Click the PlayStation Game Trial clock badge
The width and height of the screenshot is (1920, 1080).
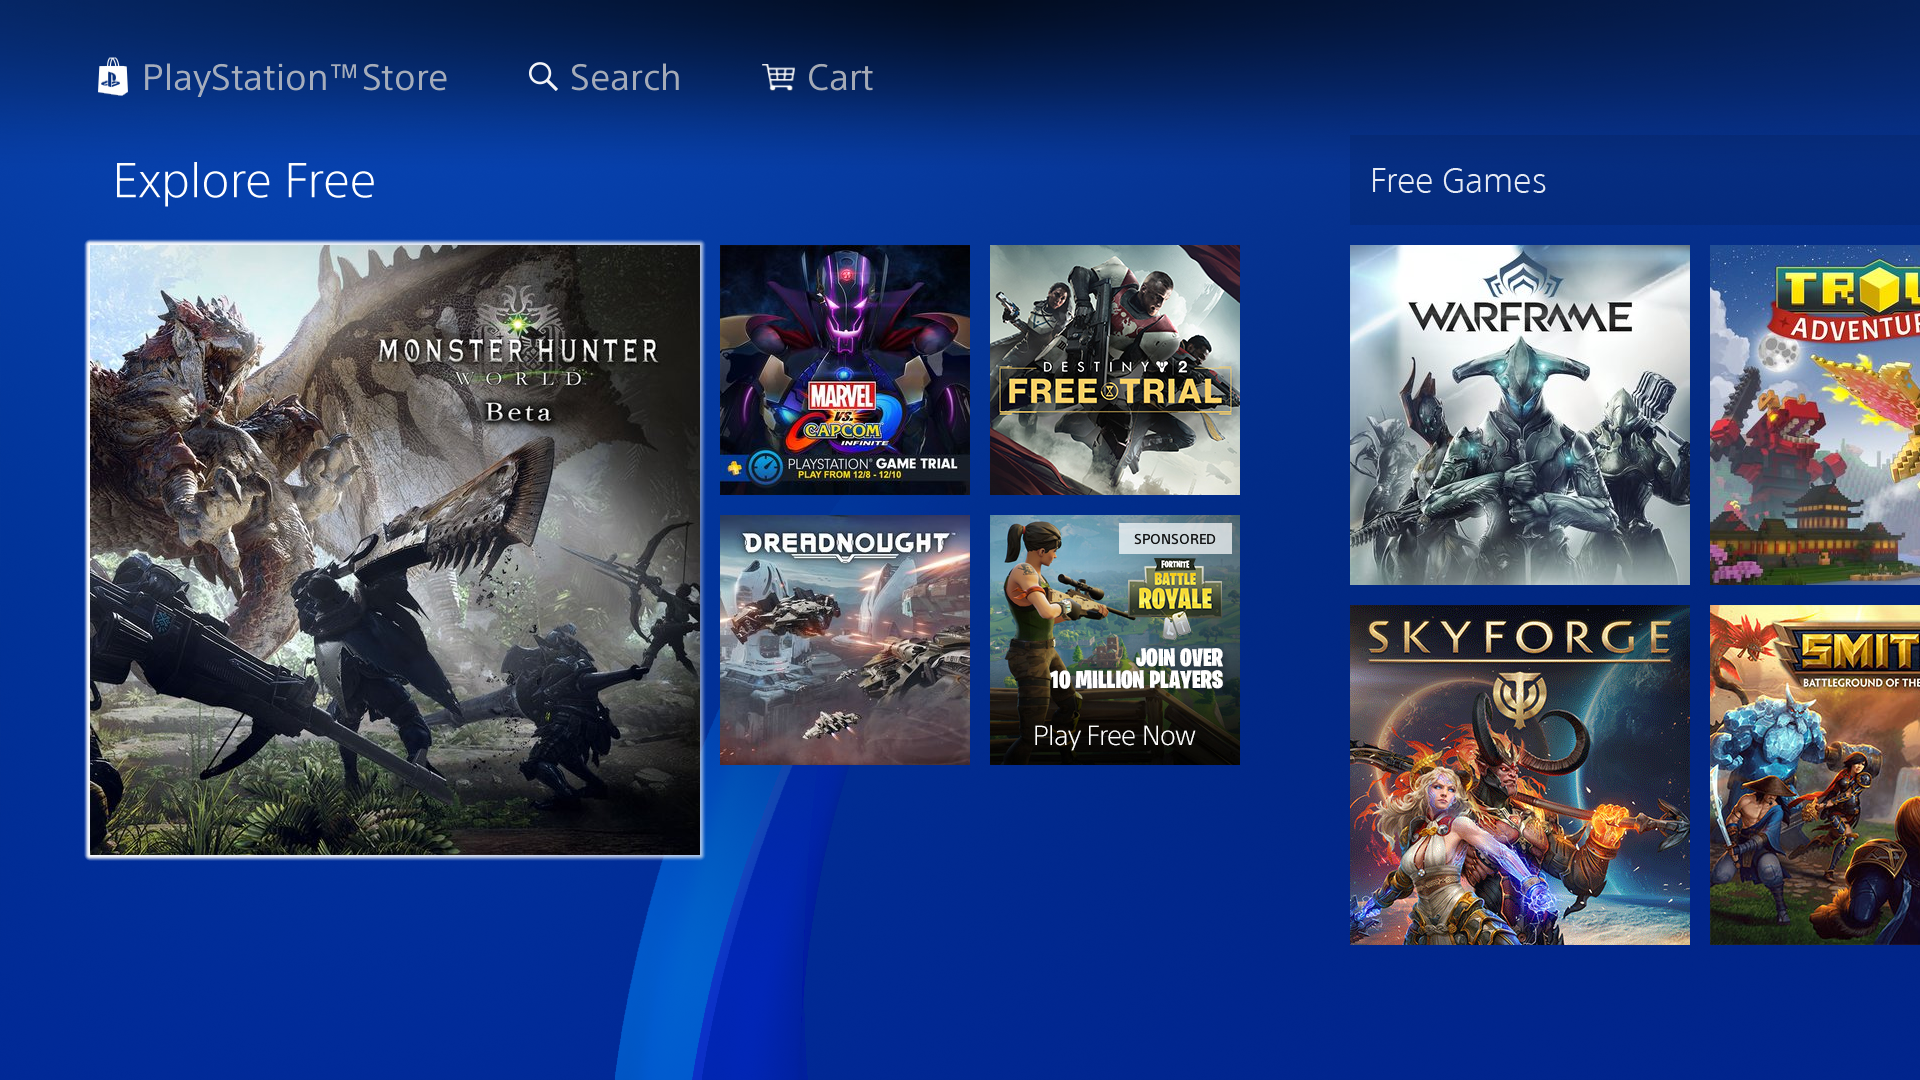766,468
